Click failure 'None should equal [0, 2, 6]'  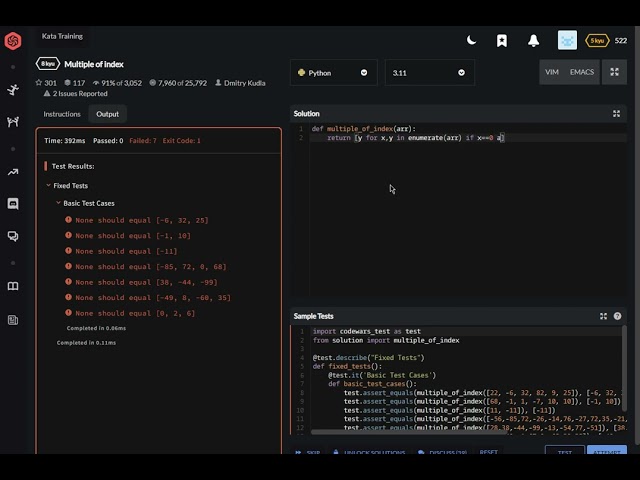point(135,313)
